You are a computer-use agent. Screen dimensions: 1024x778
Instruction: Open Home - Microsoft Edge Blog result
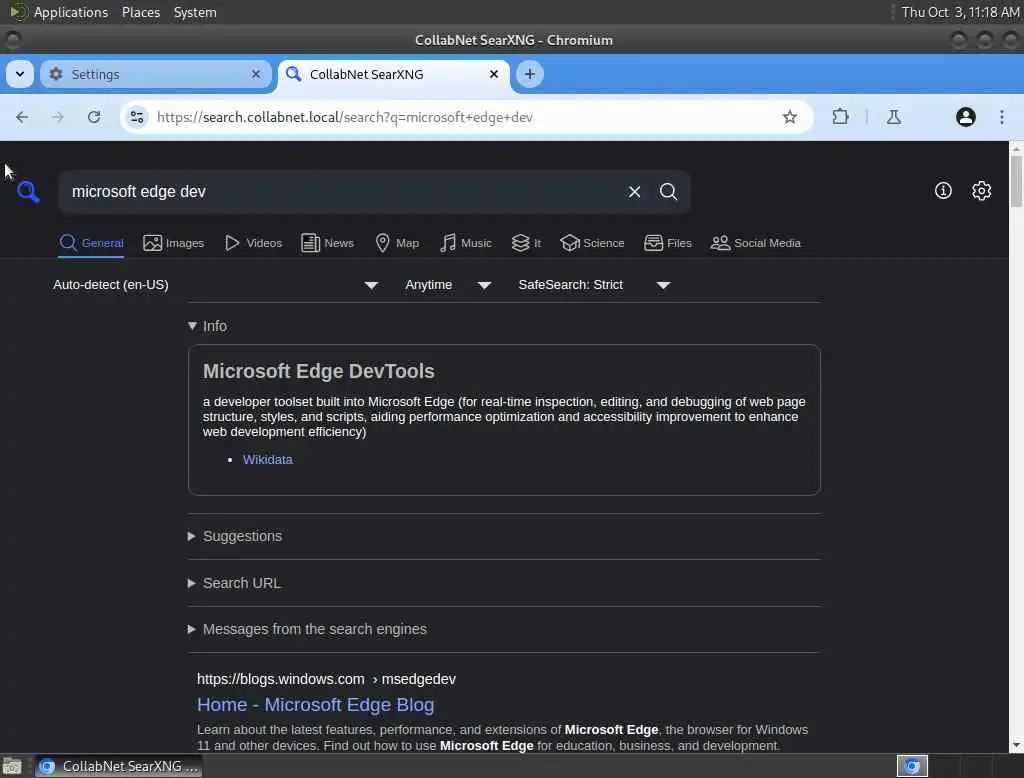[x=315, y=705]
